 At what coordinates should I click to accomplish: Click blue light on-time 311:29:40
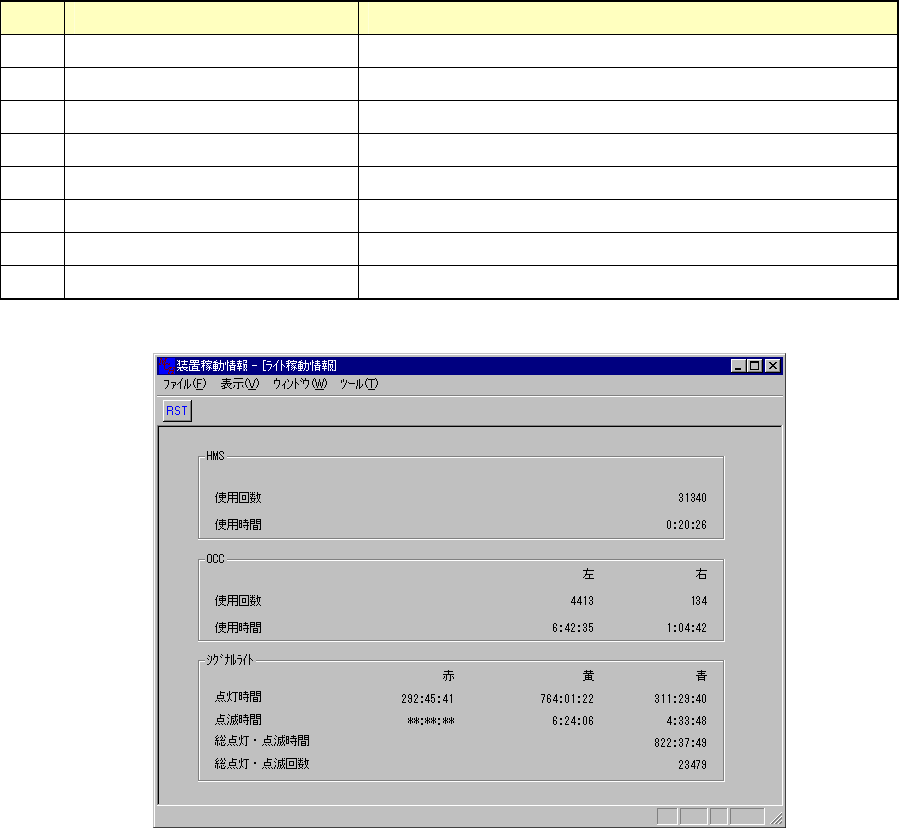(681, 699)
